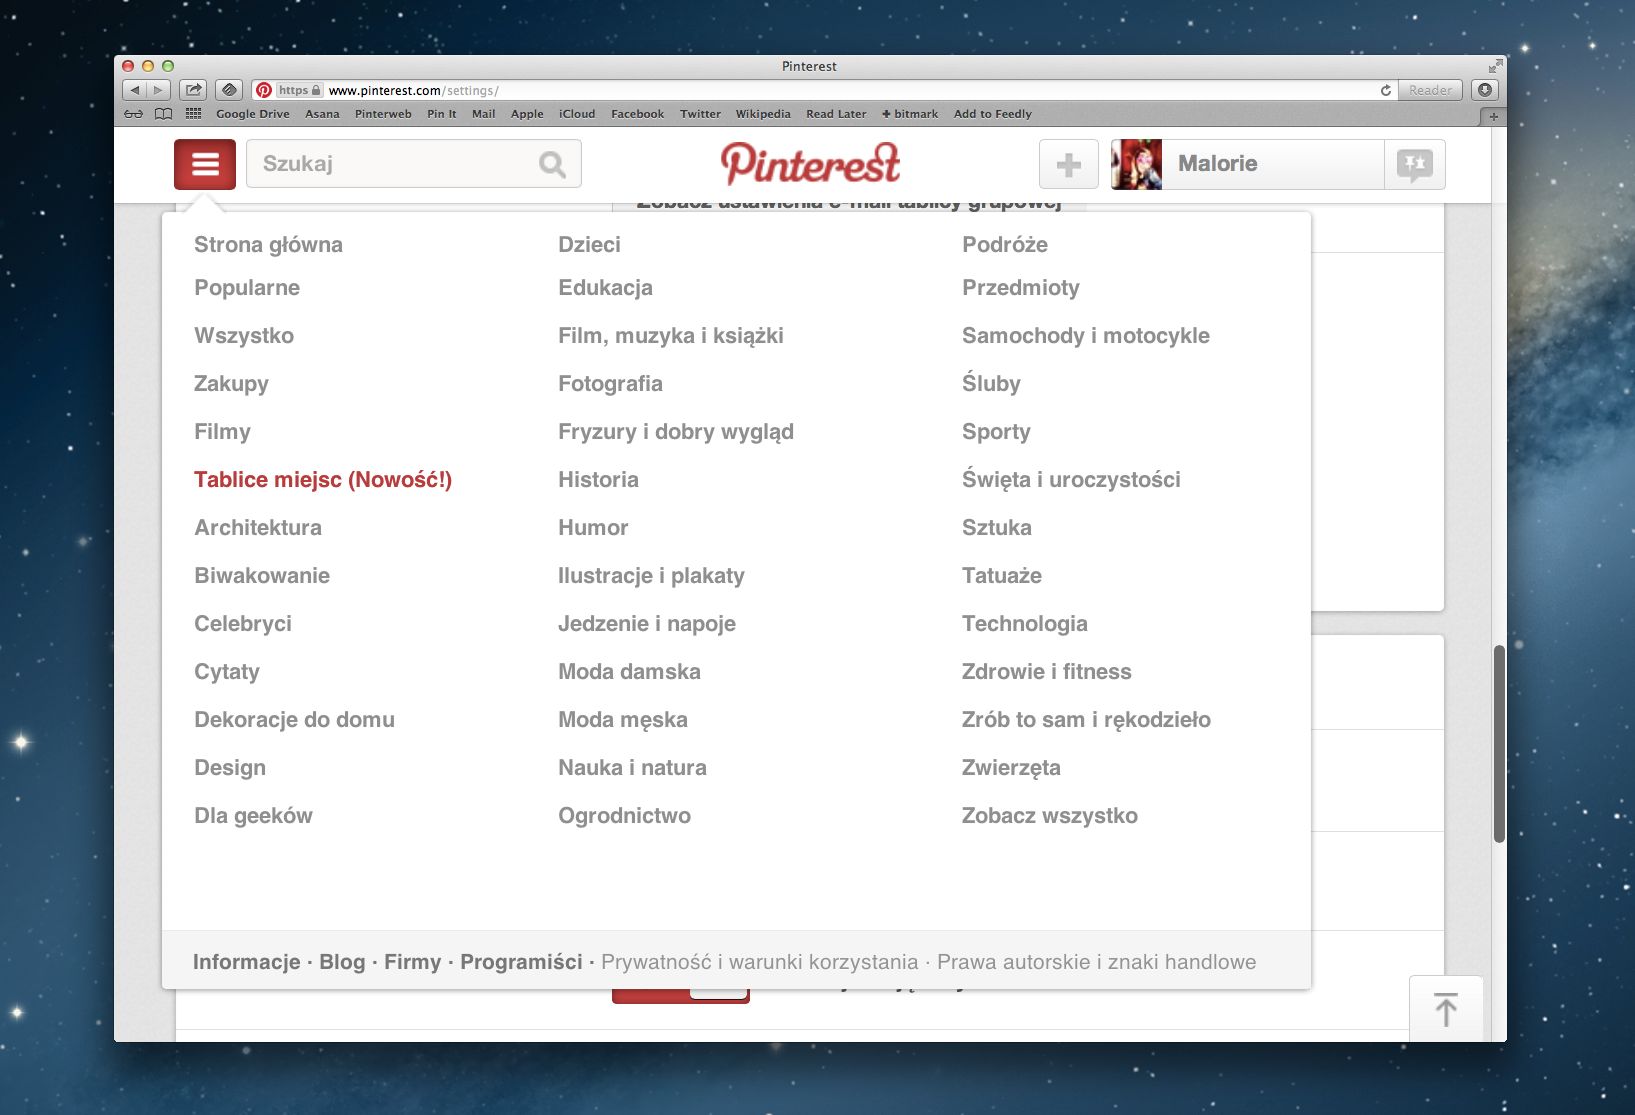The height and width of the screenshot is (1115, 1635).
Task: Select the Dekoracje do domu category
Action: [294, 720]
